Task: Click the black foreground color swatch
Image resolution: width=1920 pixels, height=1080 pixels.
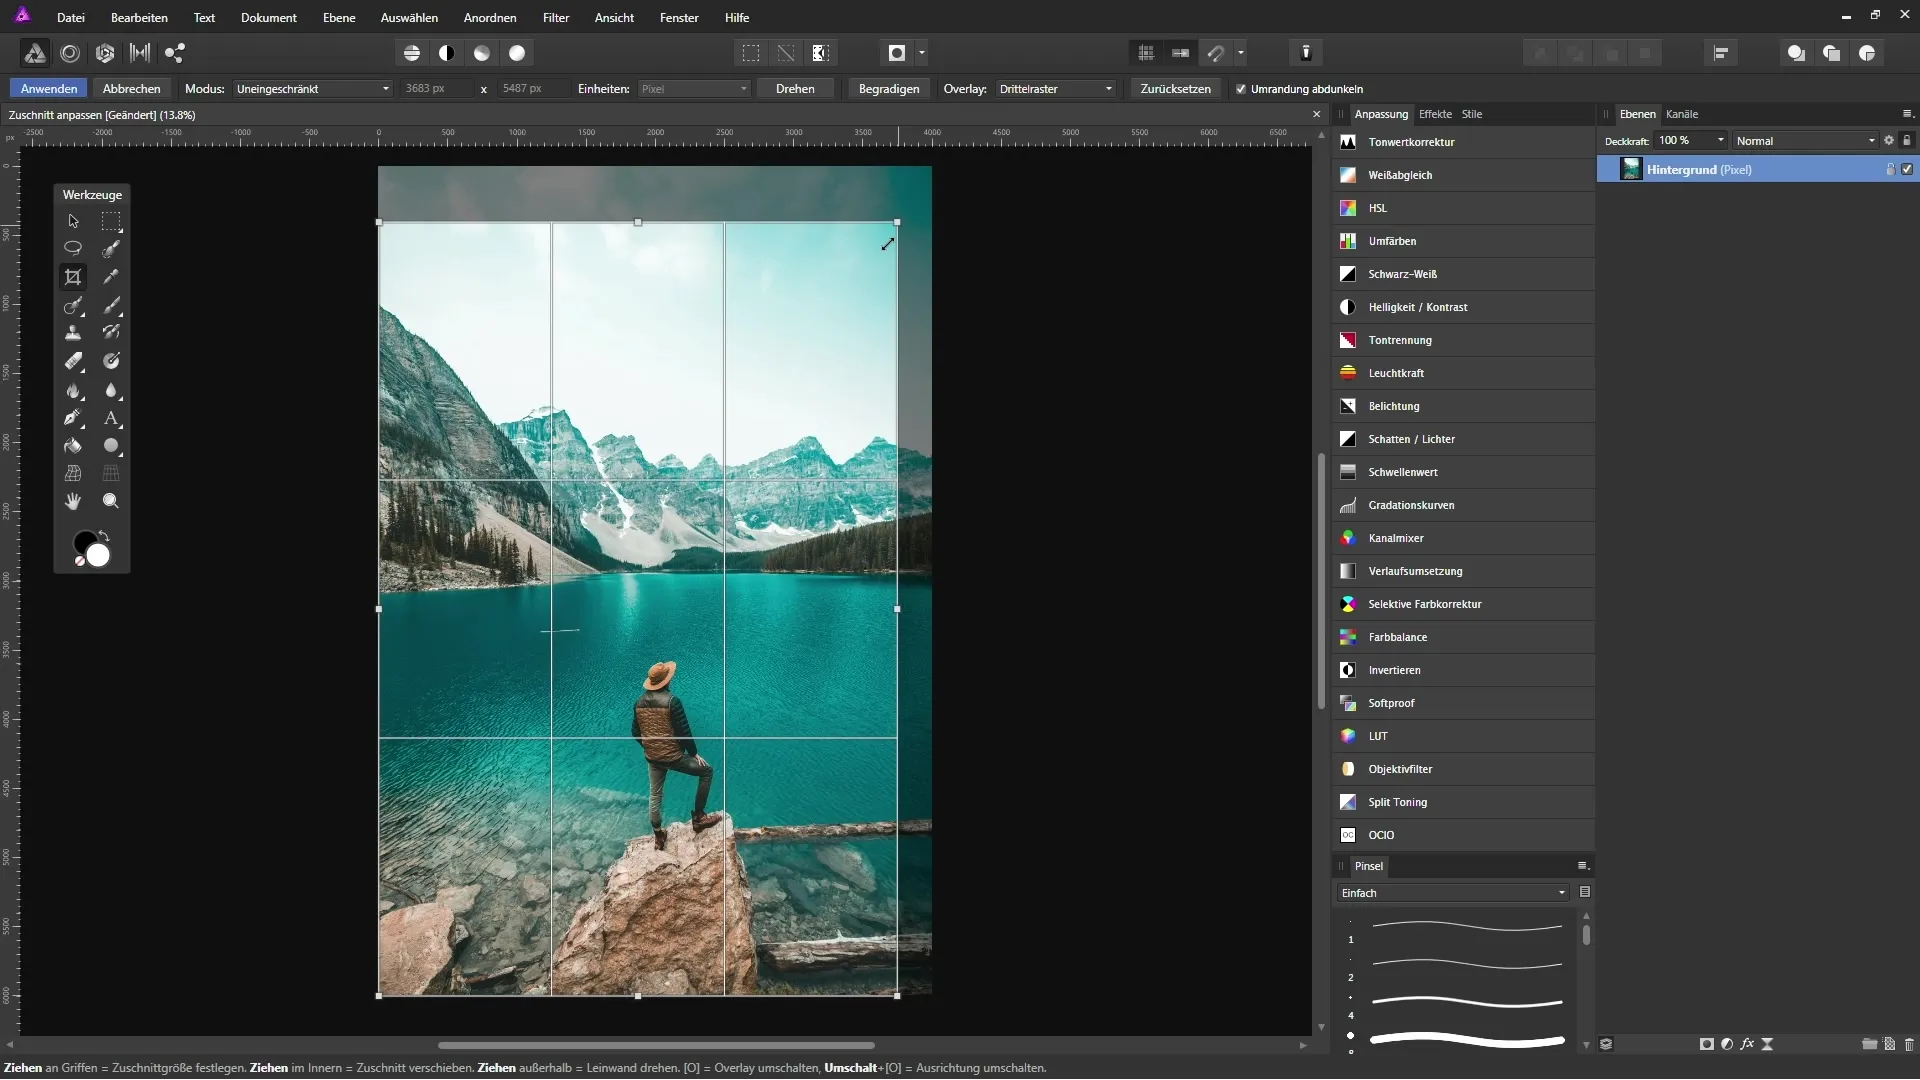Action: (x=84, y=542)
